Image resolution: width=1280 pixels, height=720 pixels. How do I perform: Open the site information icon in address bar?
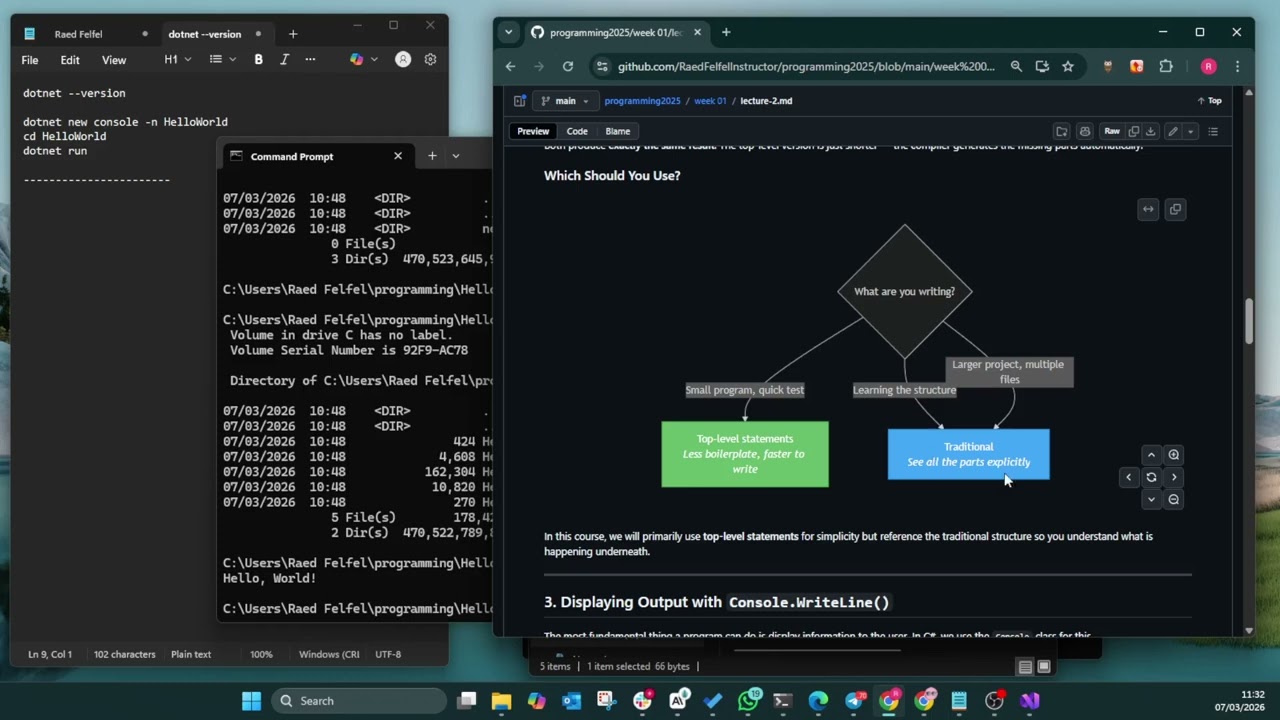point(601,67)
